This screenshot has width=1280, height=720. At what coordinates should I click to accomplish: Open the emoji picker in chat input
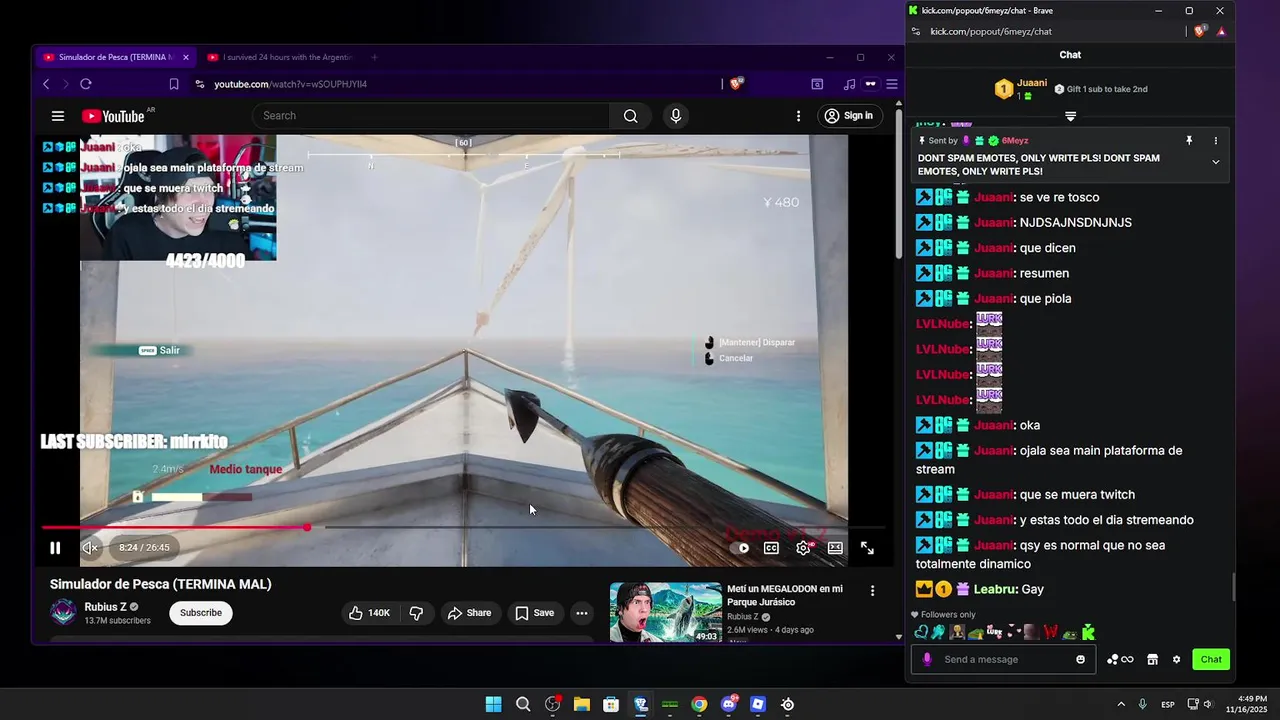point(1081,659)
